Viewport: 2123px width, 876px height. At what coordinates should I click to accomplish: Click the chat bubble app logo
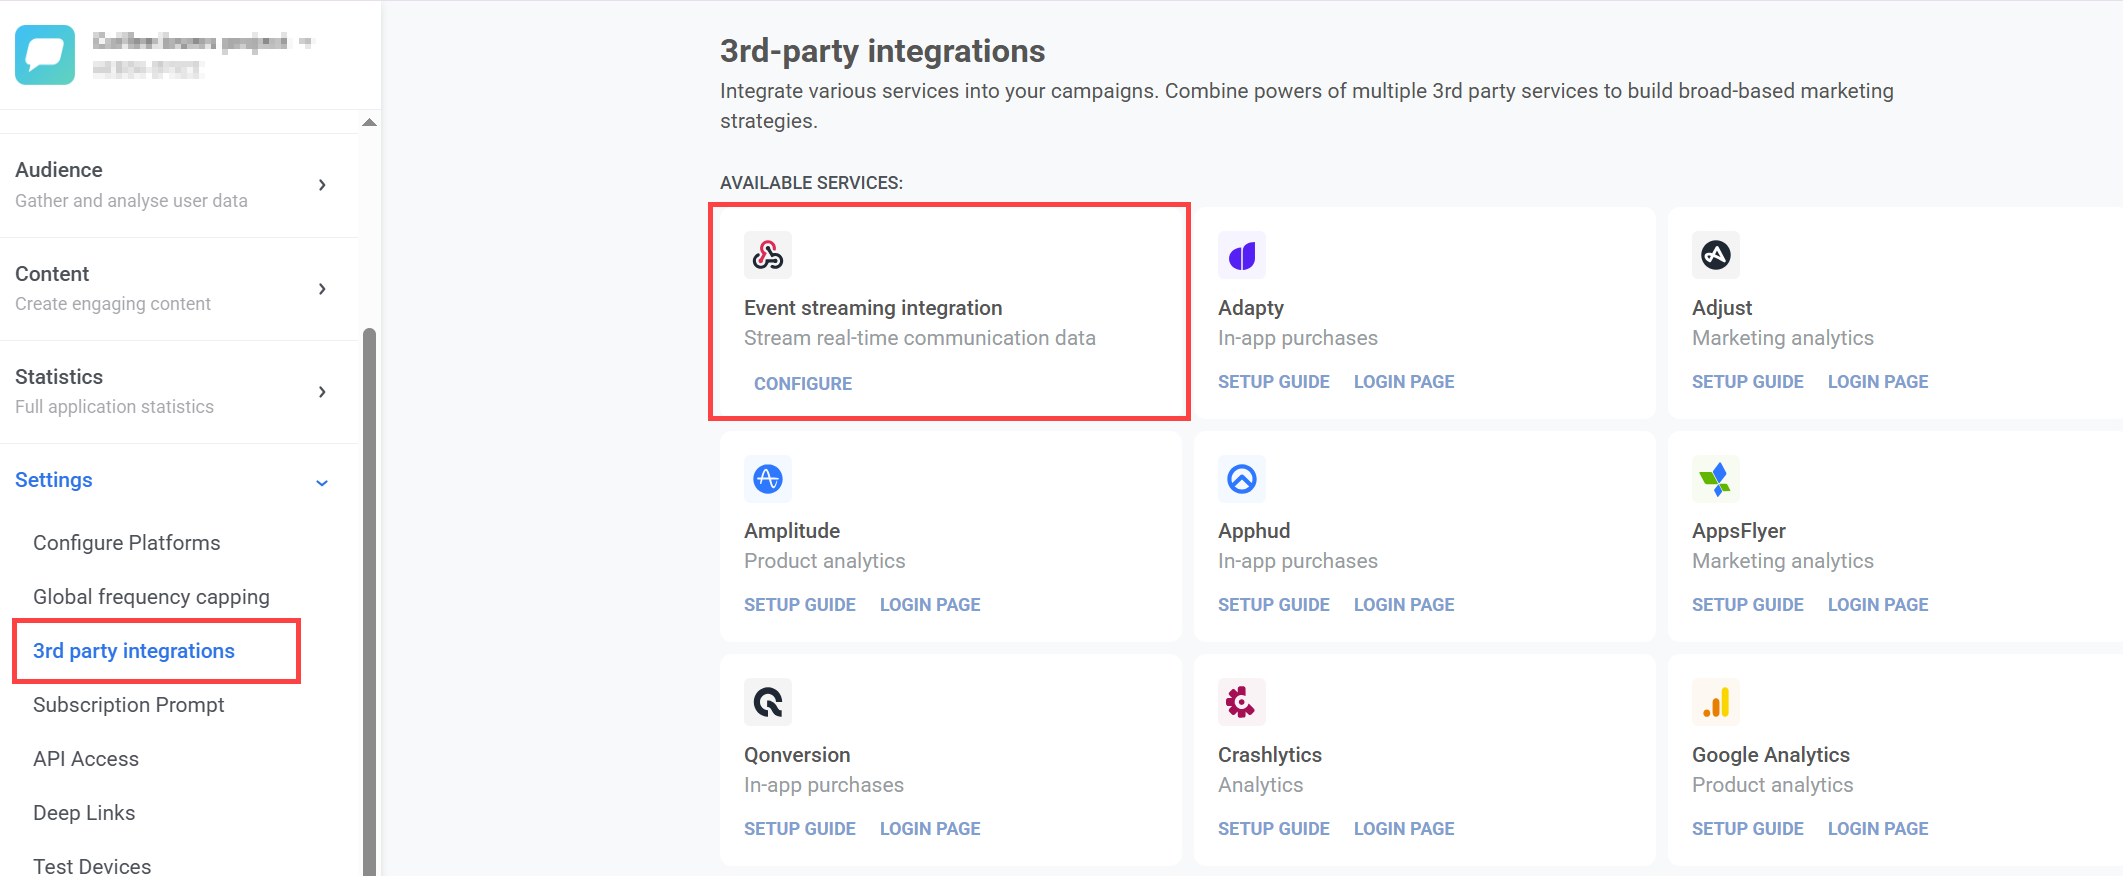tap(45, 54)
